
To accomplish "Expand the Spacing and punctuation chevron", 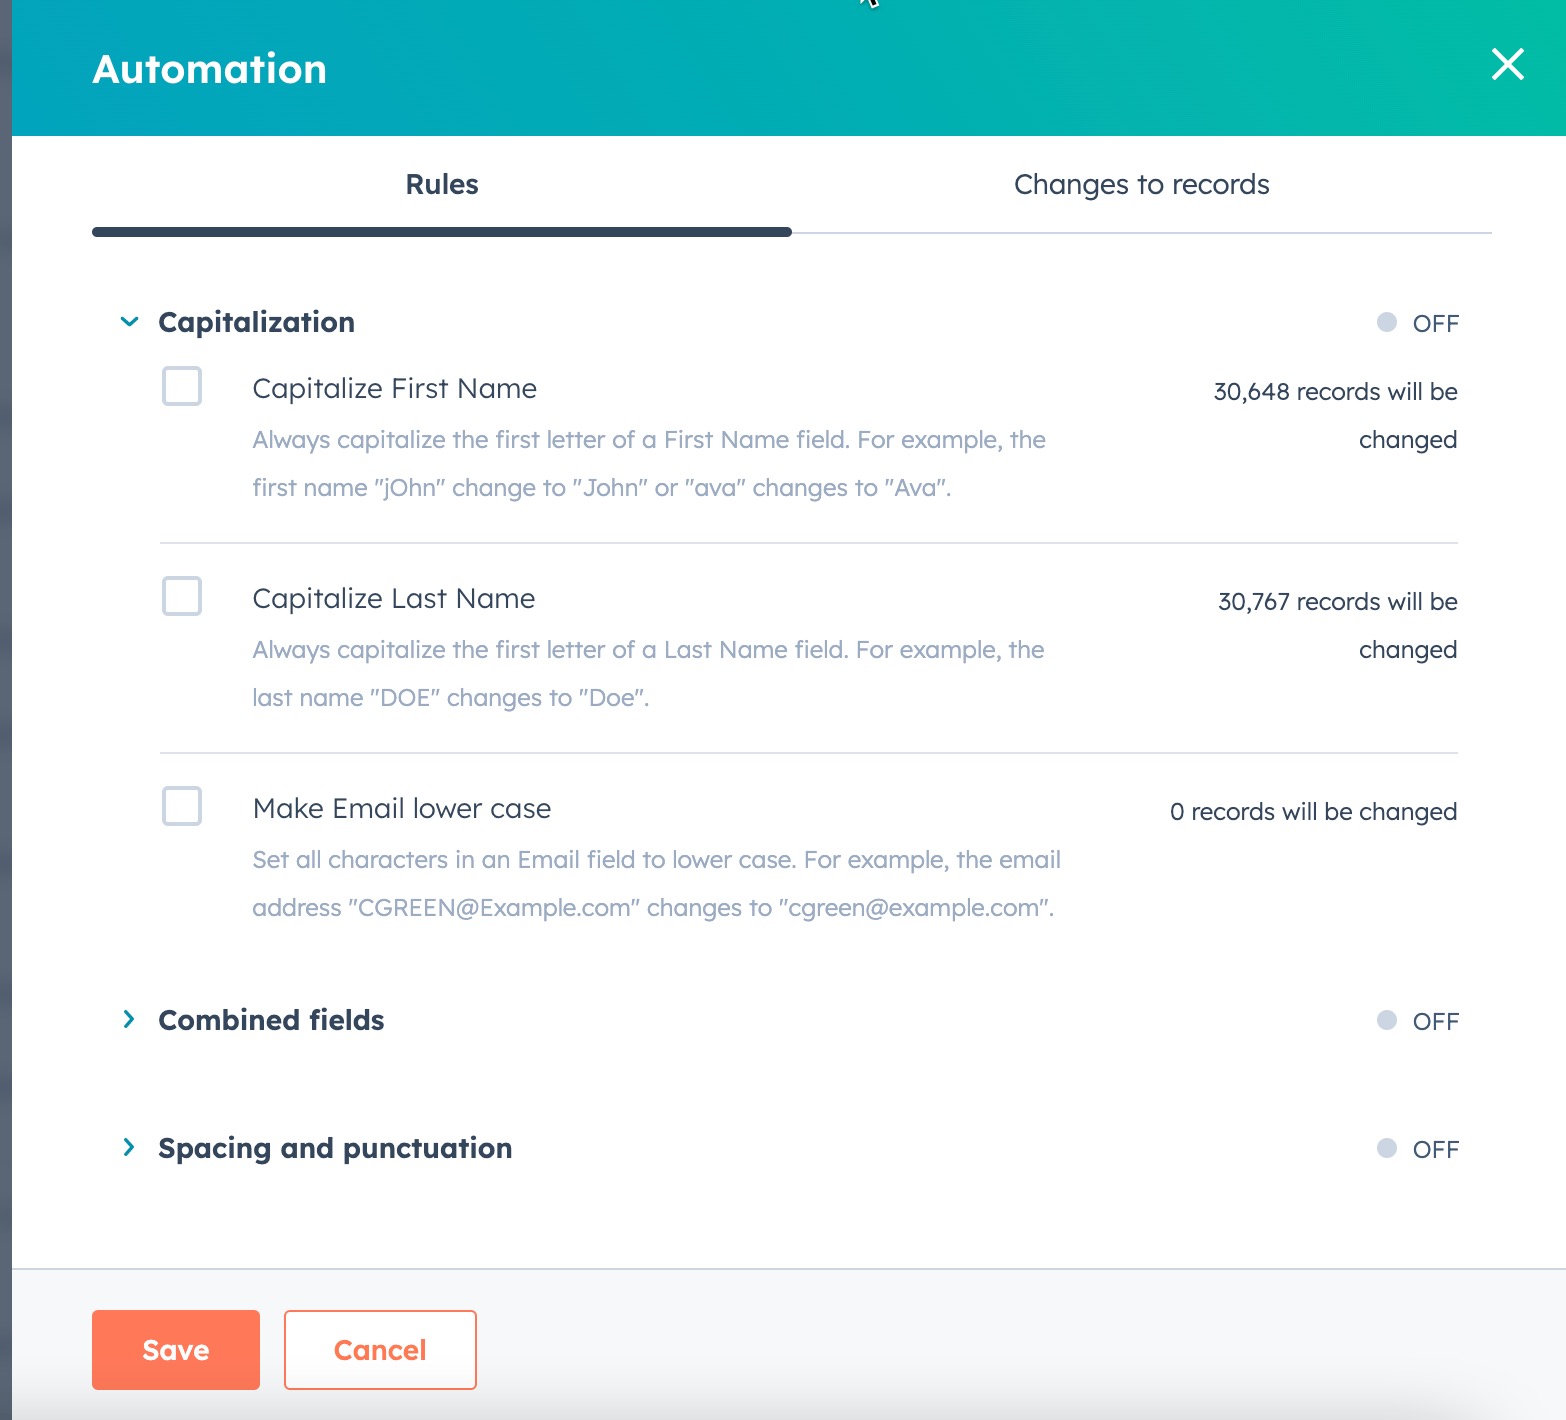I will click(x=129, y=1147).
